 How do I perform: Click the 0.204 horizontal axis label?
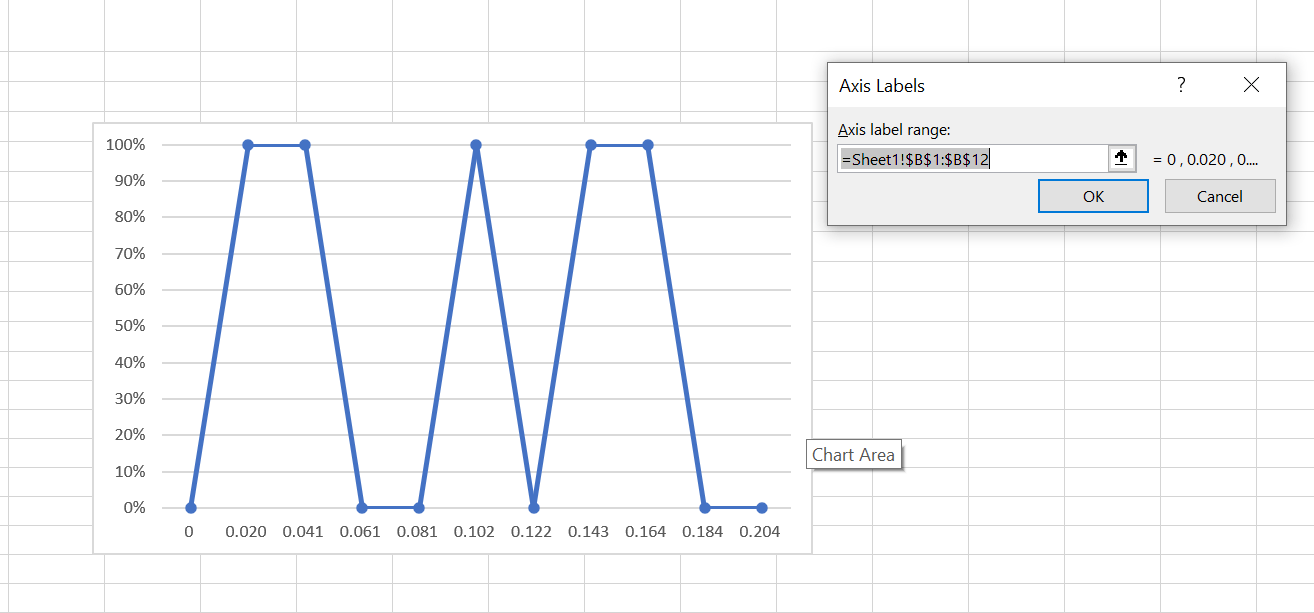click(760, 532)
